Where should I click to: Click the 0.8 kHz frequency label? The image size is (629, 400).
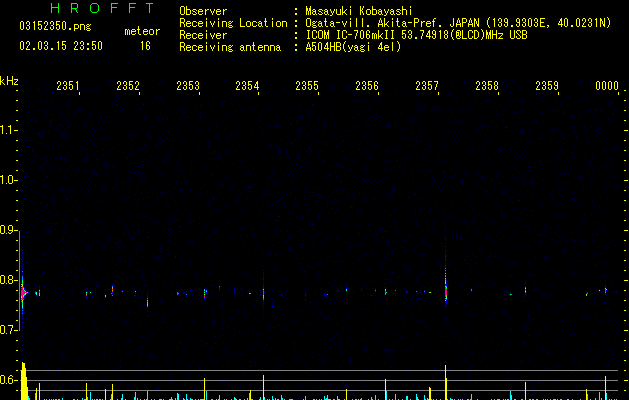click(8, 280)
